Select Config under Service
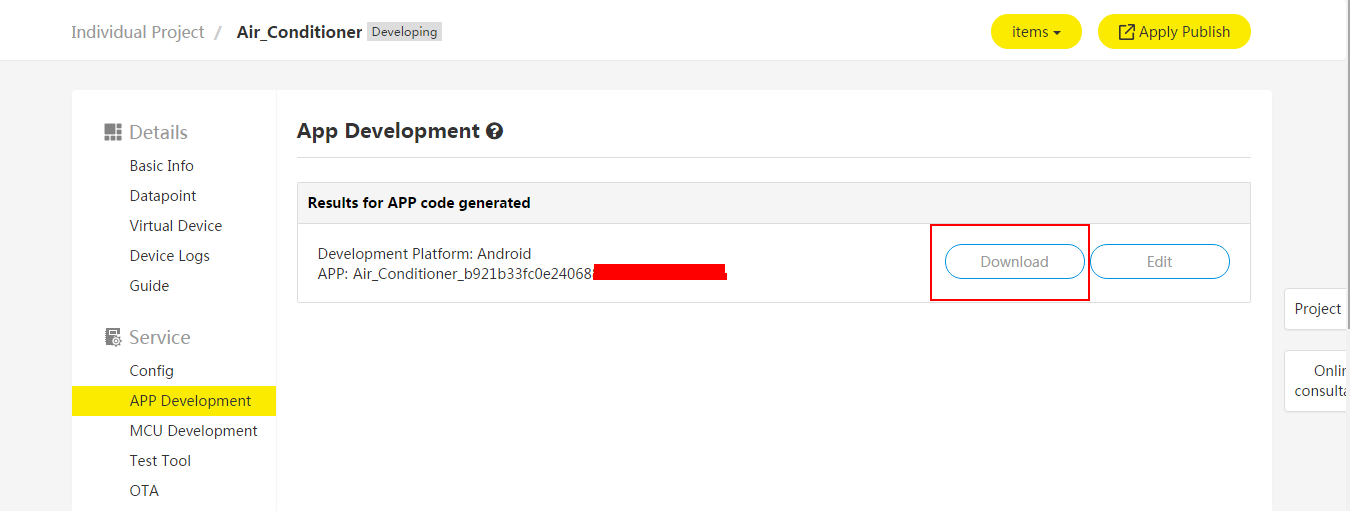The width and height of the screenshot is (1350, 511). pyautogui.click(x=152, y=371)
